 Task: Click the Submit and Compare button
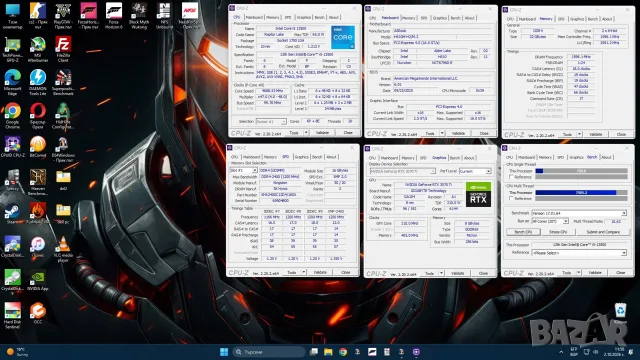(603, 232)
